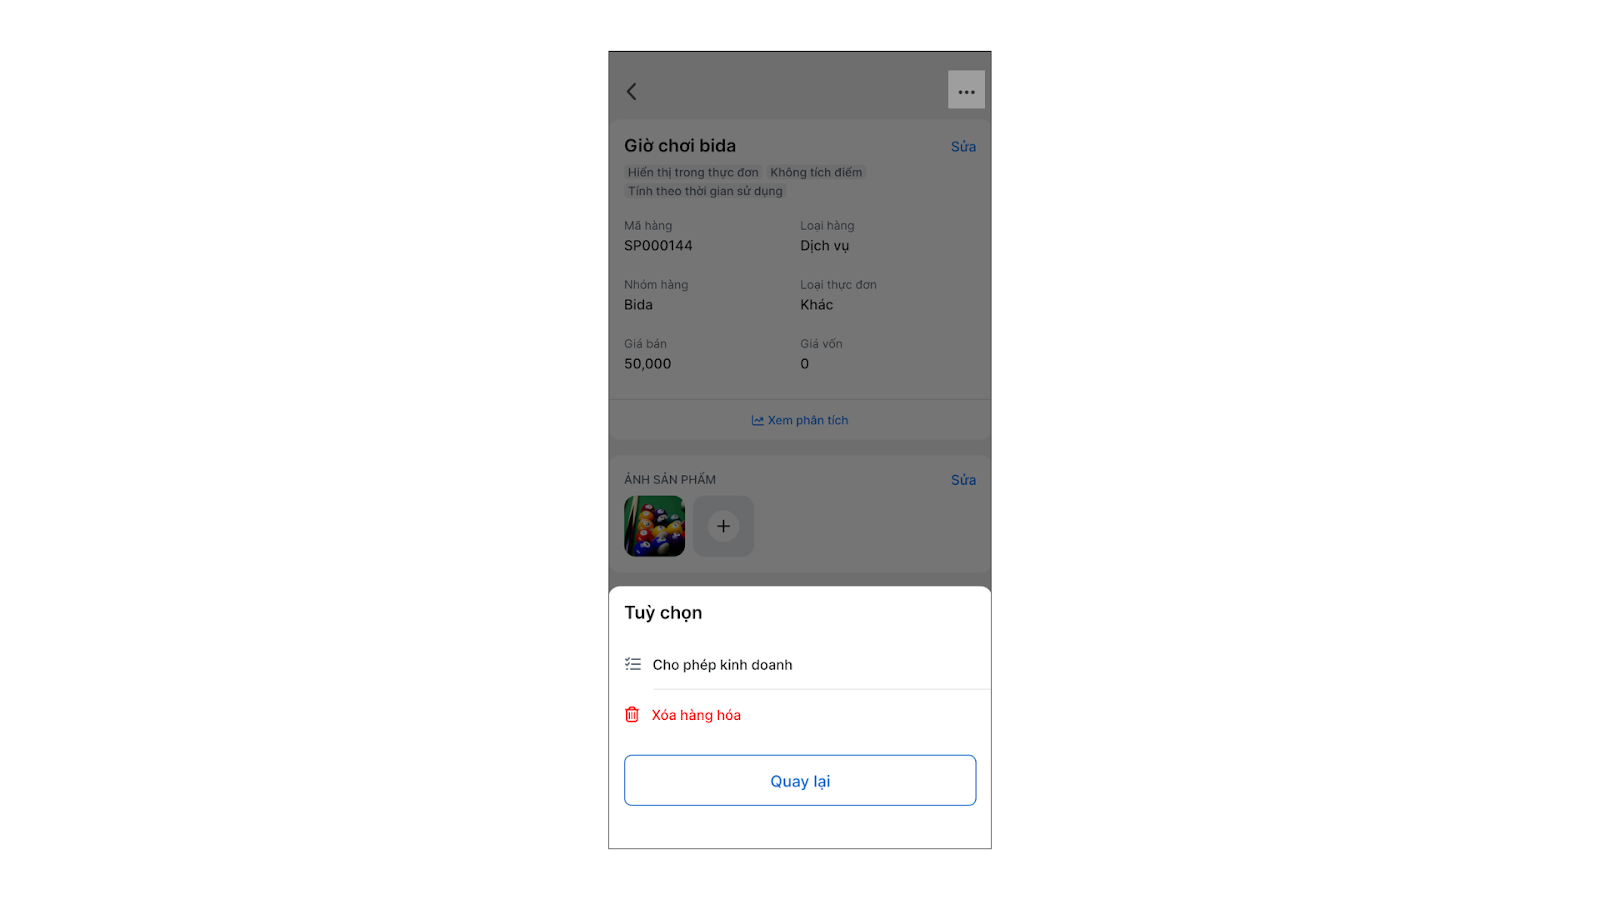Open the billiard balls product thumbnail
Image resolution: width=1600 pixels, height=900 pixels.
(x=655, y=526)
